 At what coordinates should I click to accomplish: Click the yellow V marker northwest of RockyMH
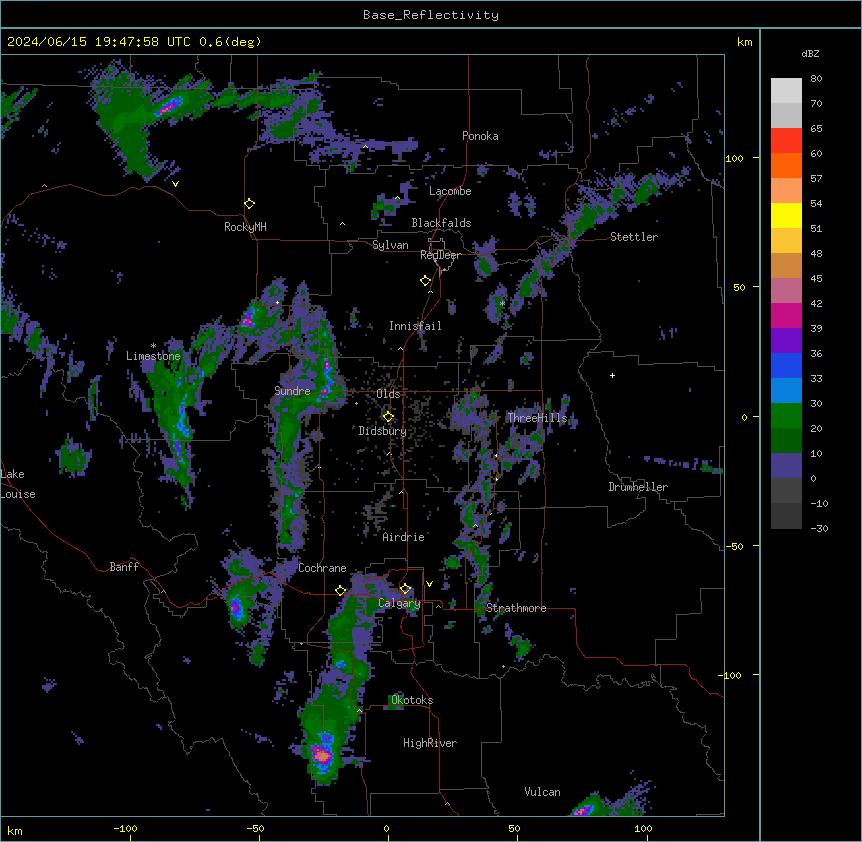[x=175, y=184]
